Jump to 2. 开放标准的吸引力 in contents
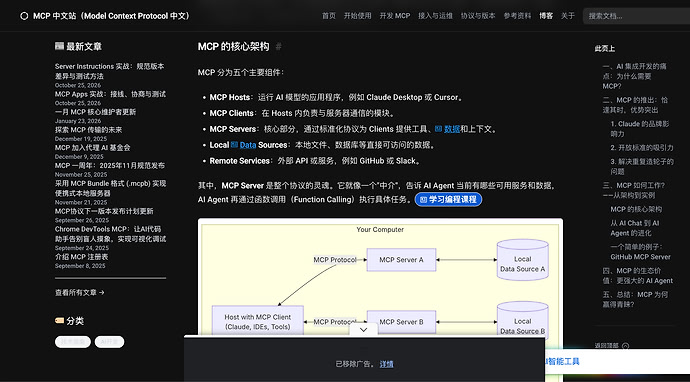 pos(642,147)
